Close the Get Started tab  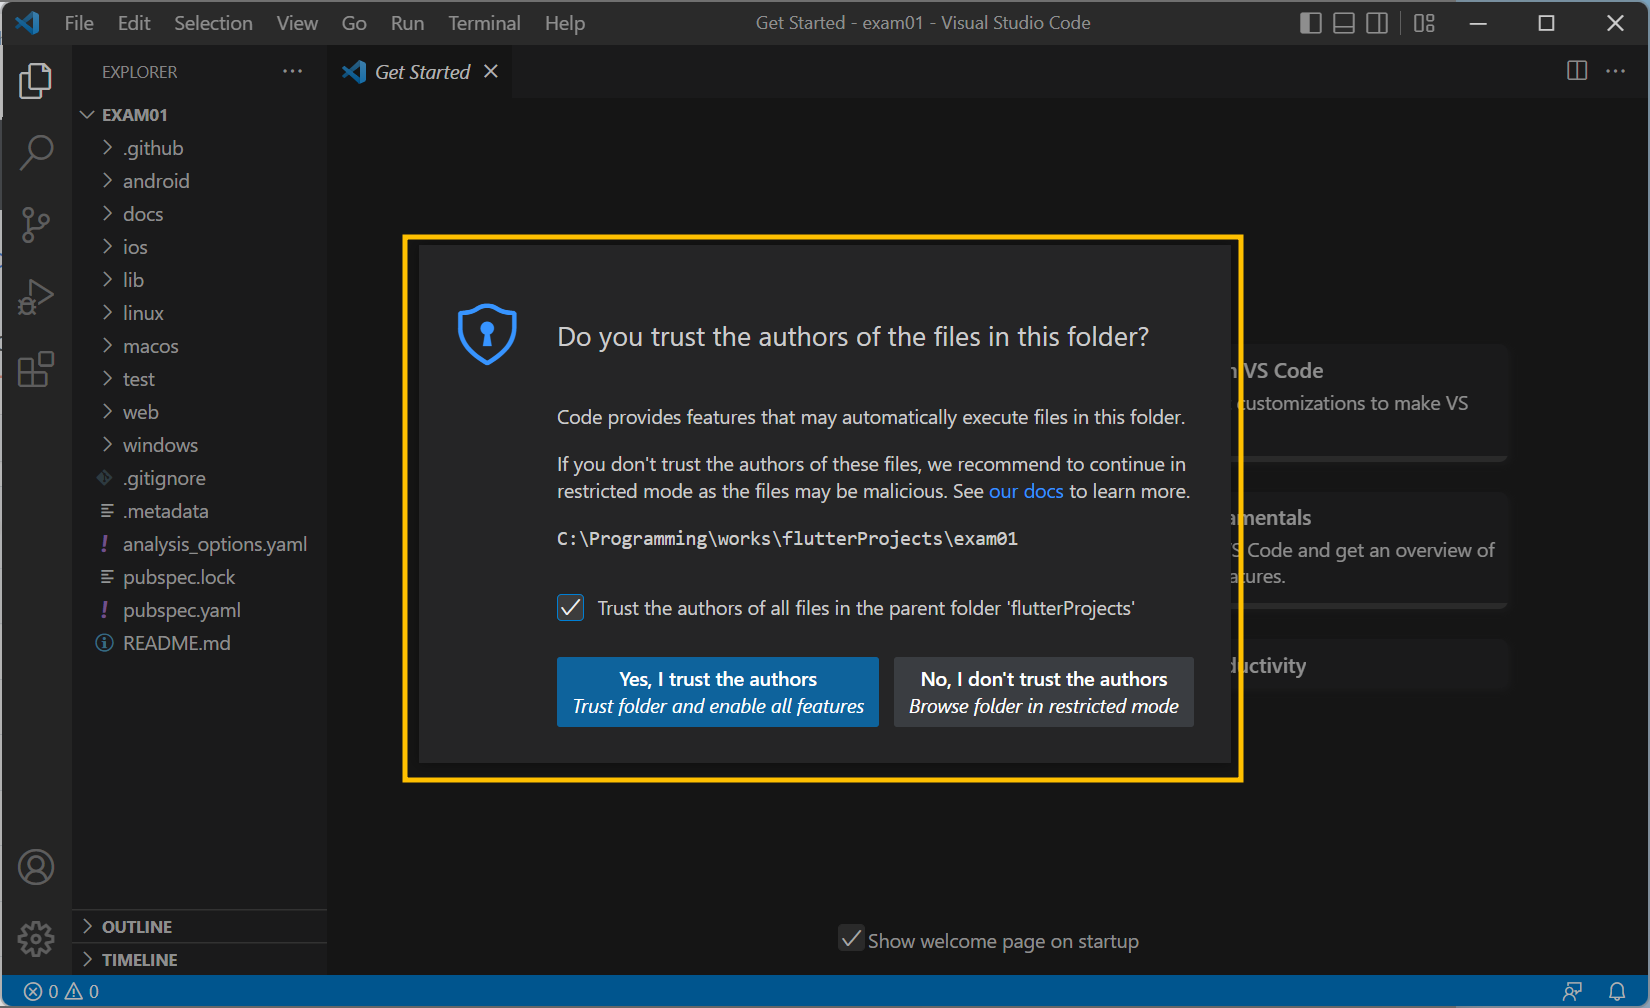(x=491, y=71)
